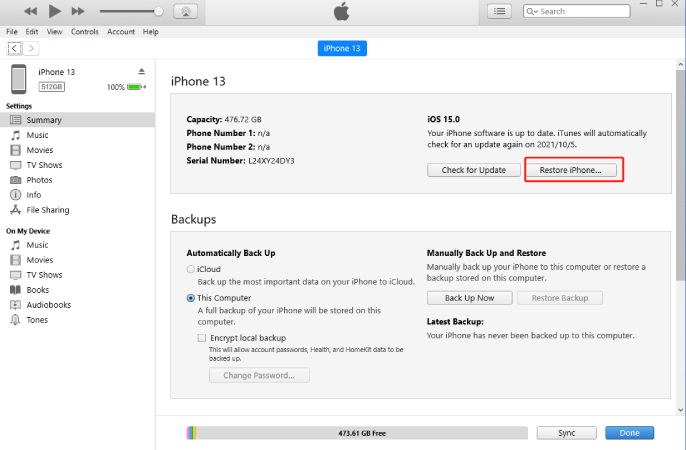
Task: Select the iCloud backup radio button
Action: pos(190,269)
